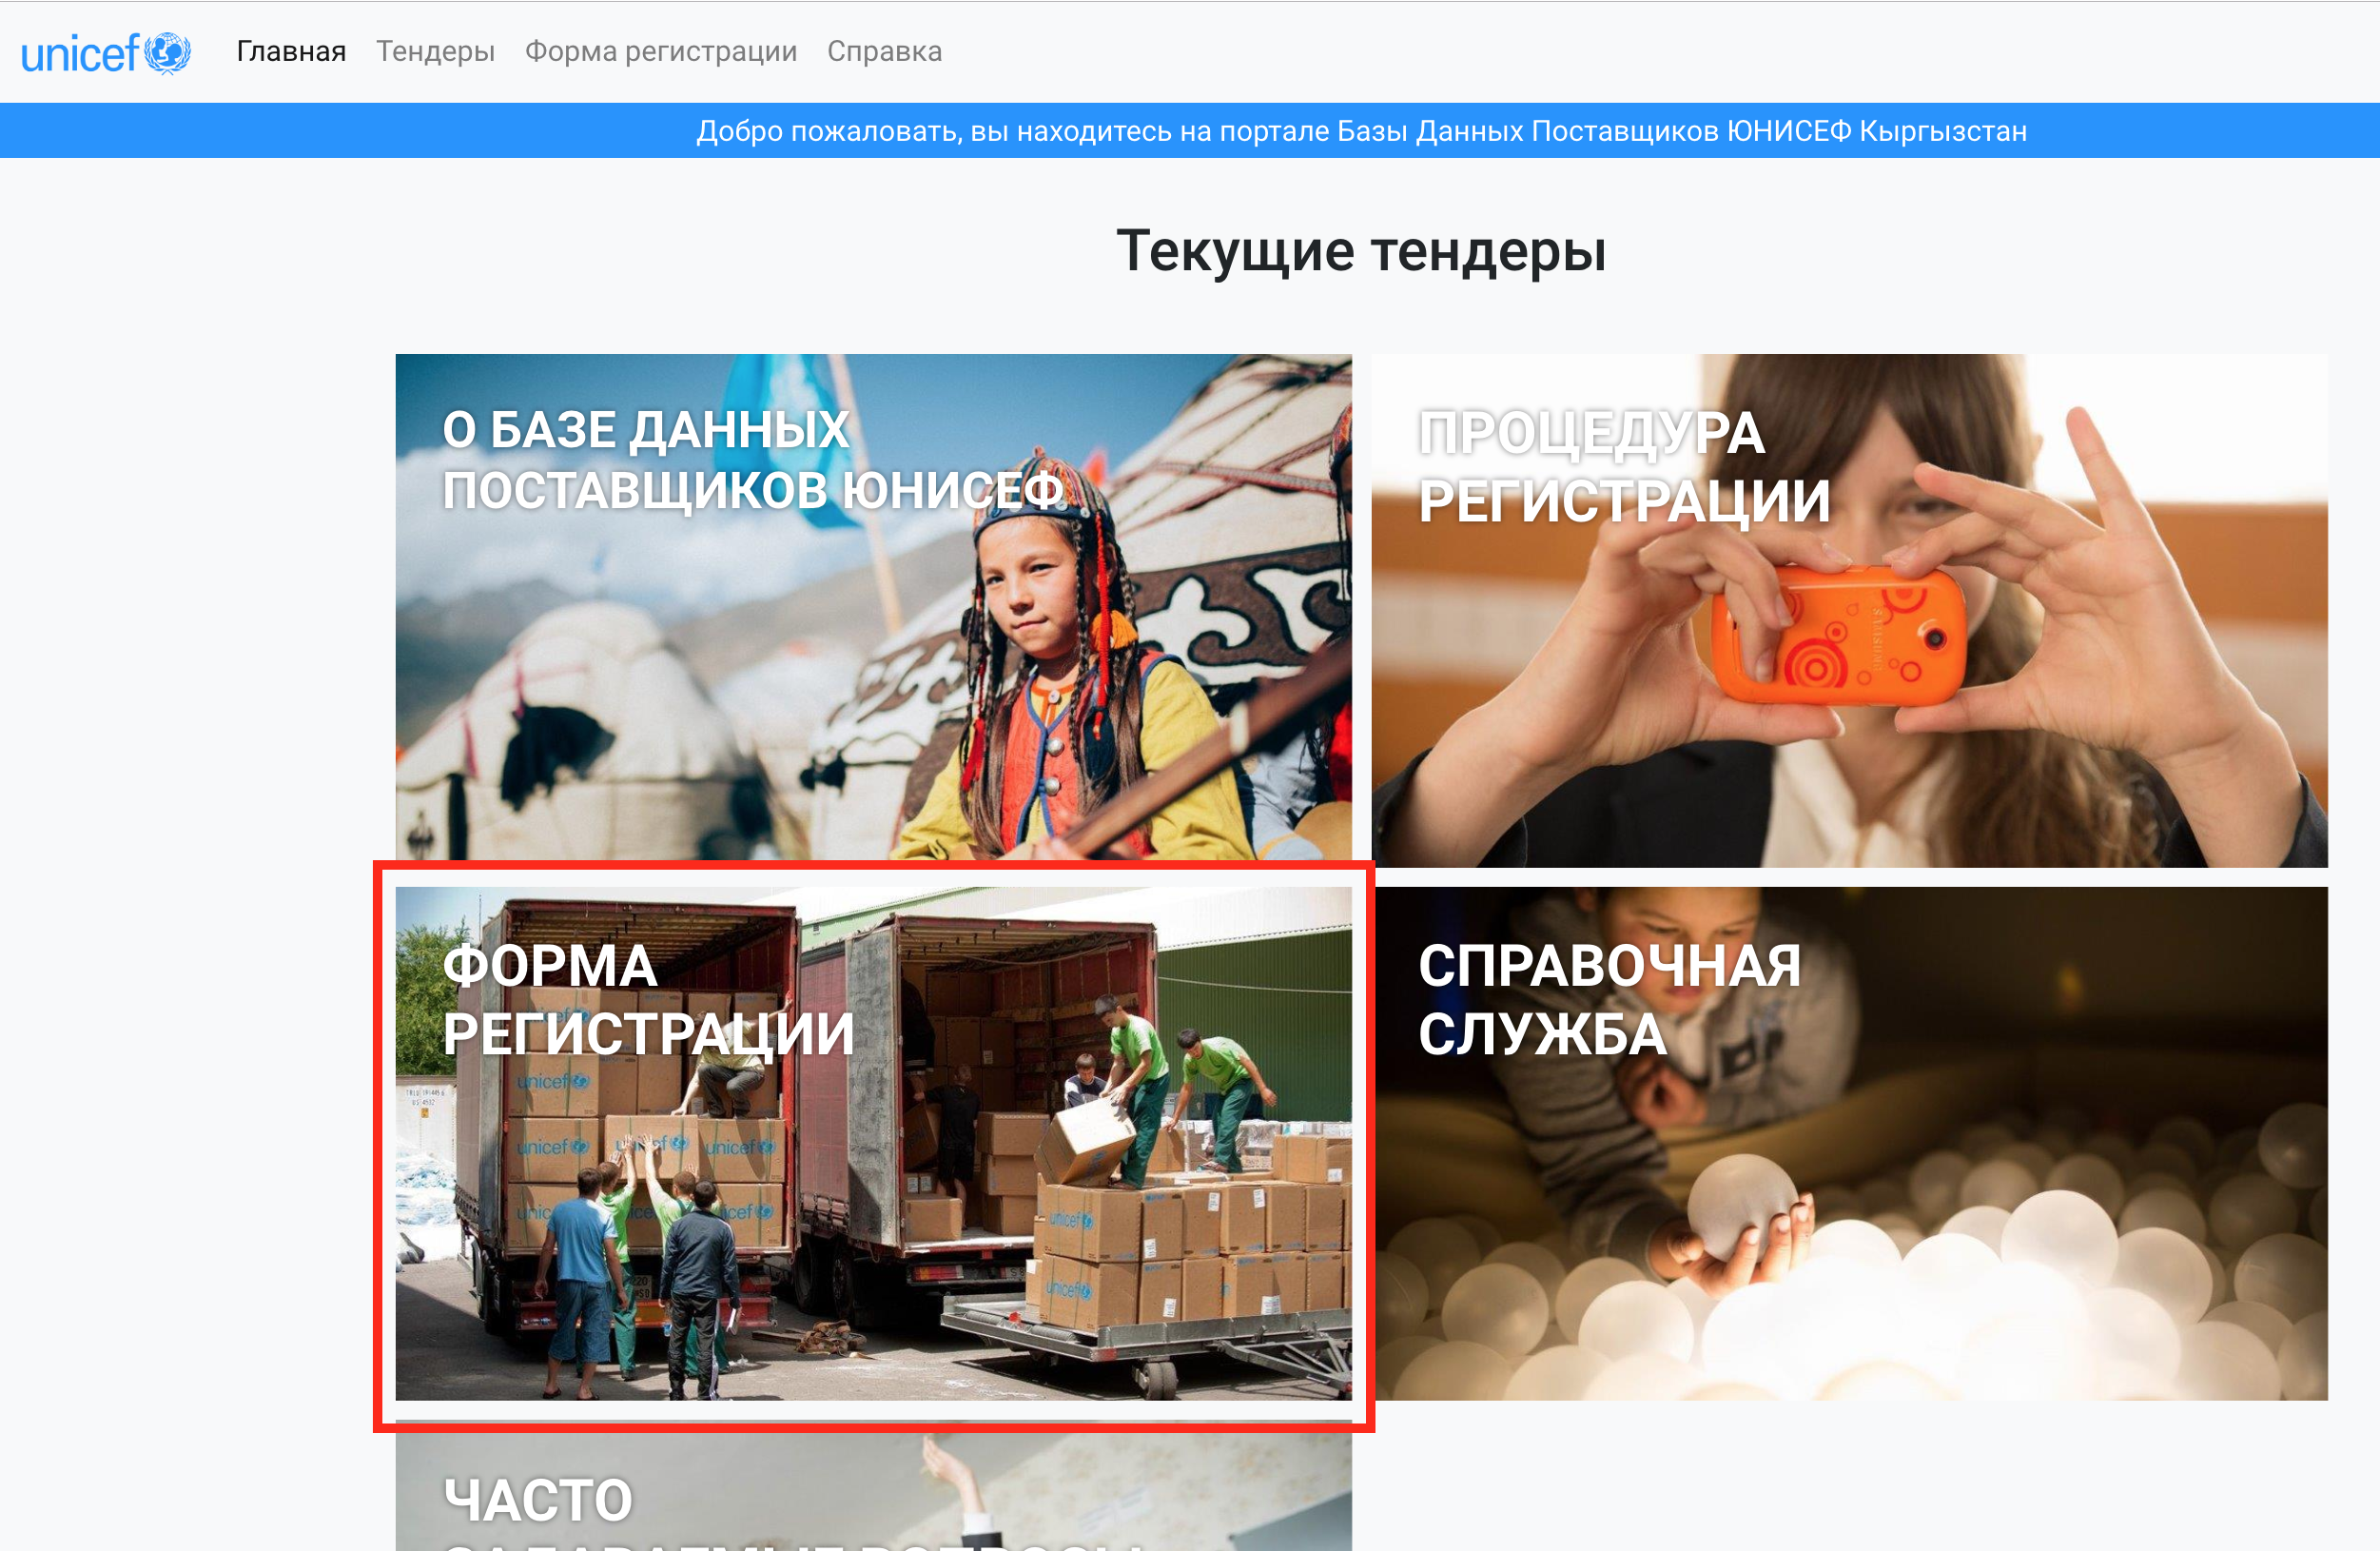
Task: Open the Справка menu item
Action: (884, 51)
